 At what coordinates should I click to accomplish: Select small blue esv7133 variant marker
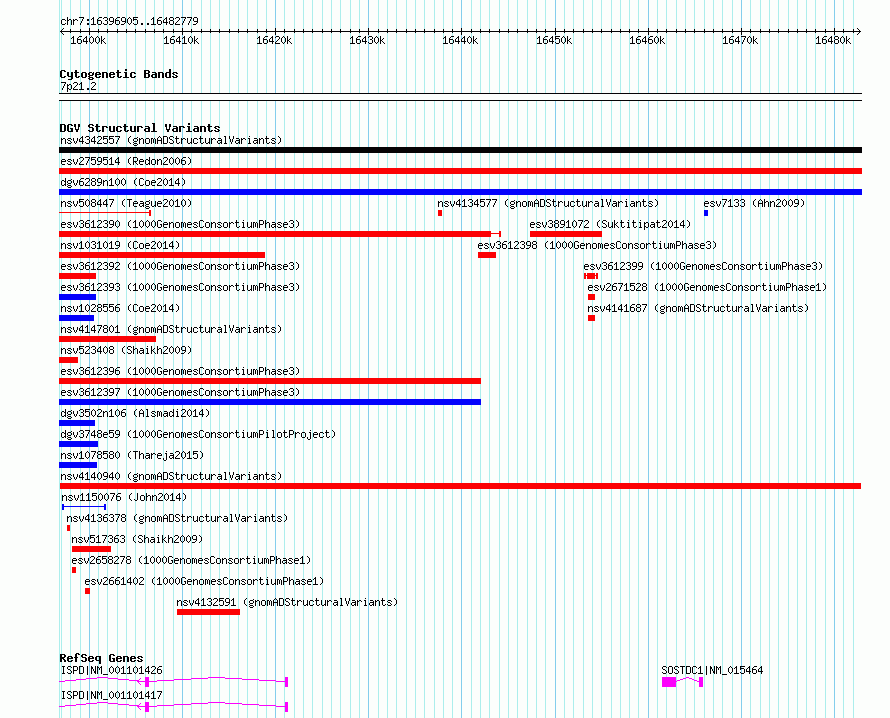(x=706, y=213)
